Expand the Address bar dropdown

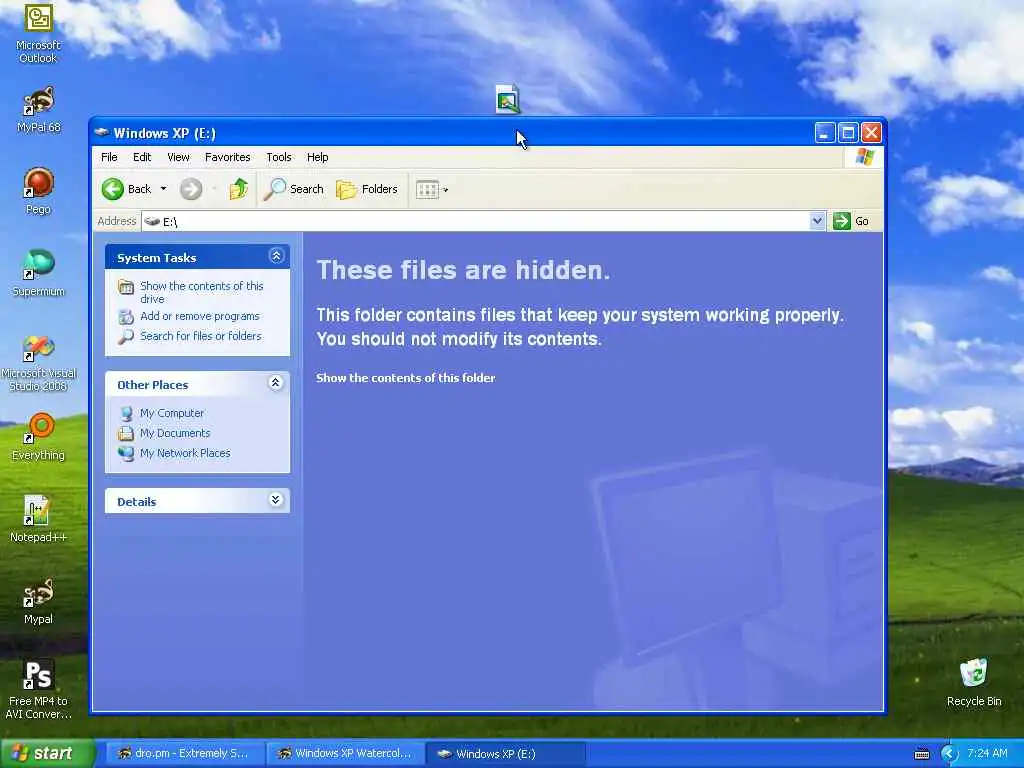coord(817,221)
